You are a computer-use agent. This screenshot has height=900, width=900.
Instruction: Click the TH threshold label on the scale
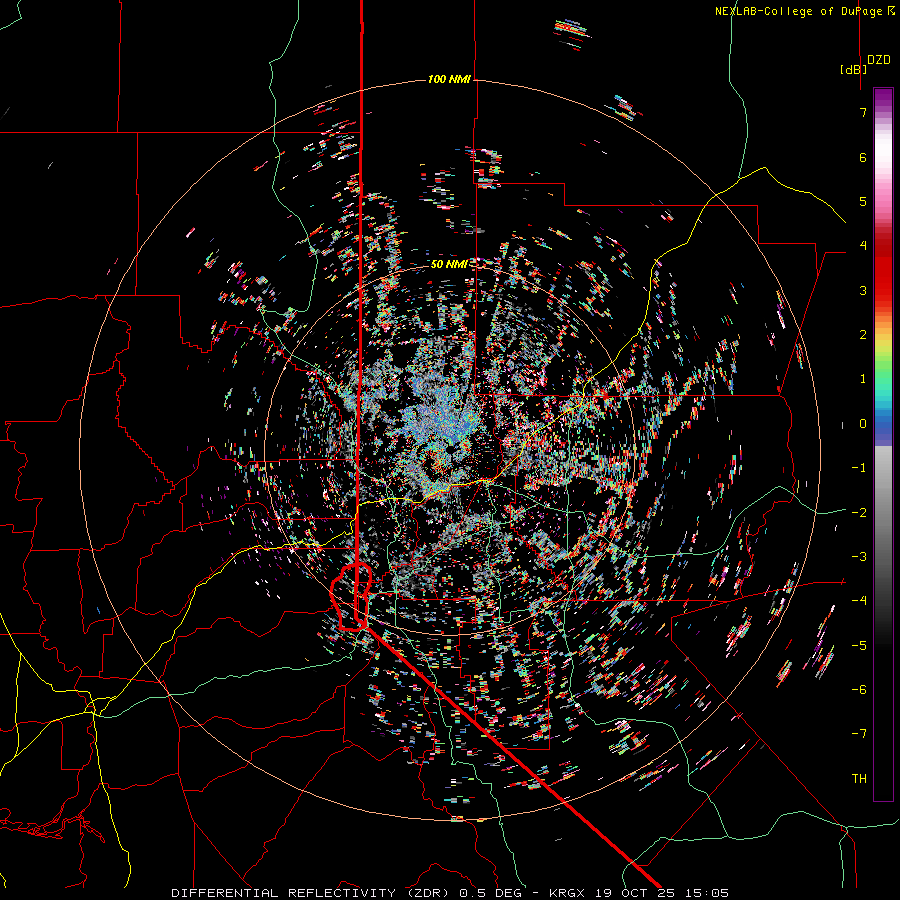pyautogui.click(x=859, y=778)
